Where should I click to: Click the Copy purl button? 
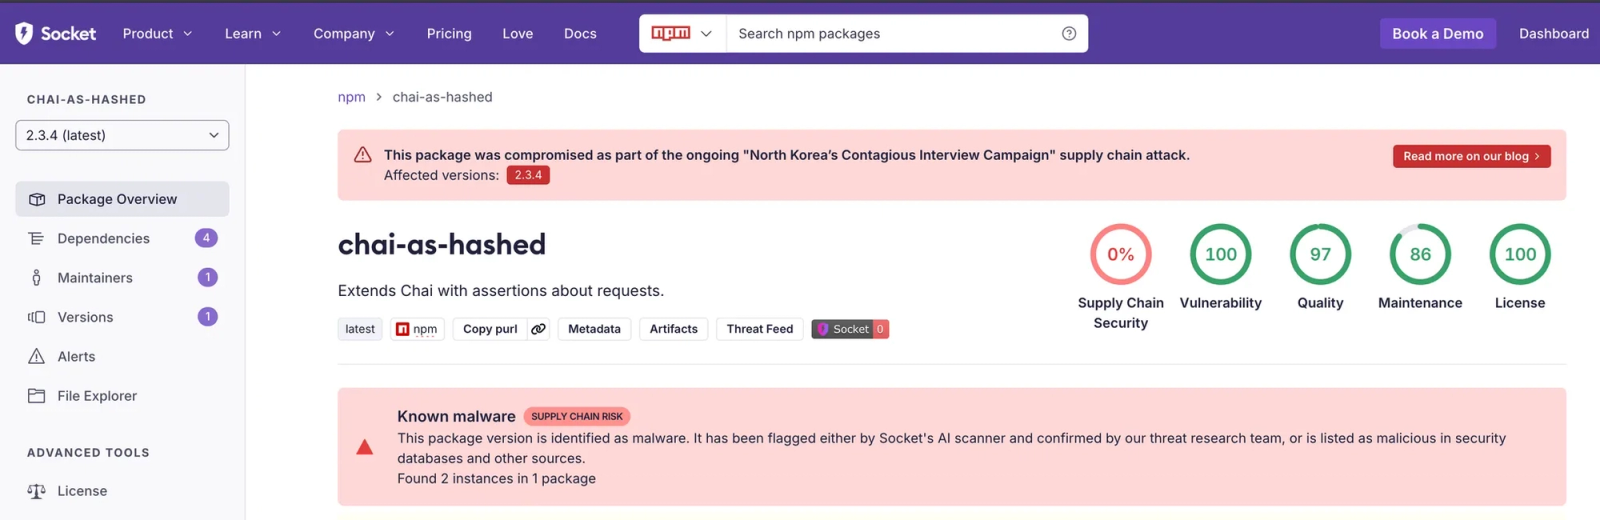[x=490, y=329]
